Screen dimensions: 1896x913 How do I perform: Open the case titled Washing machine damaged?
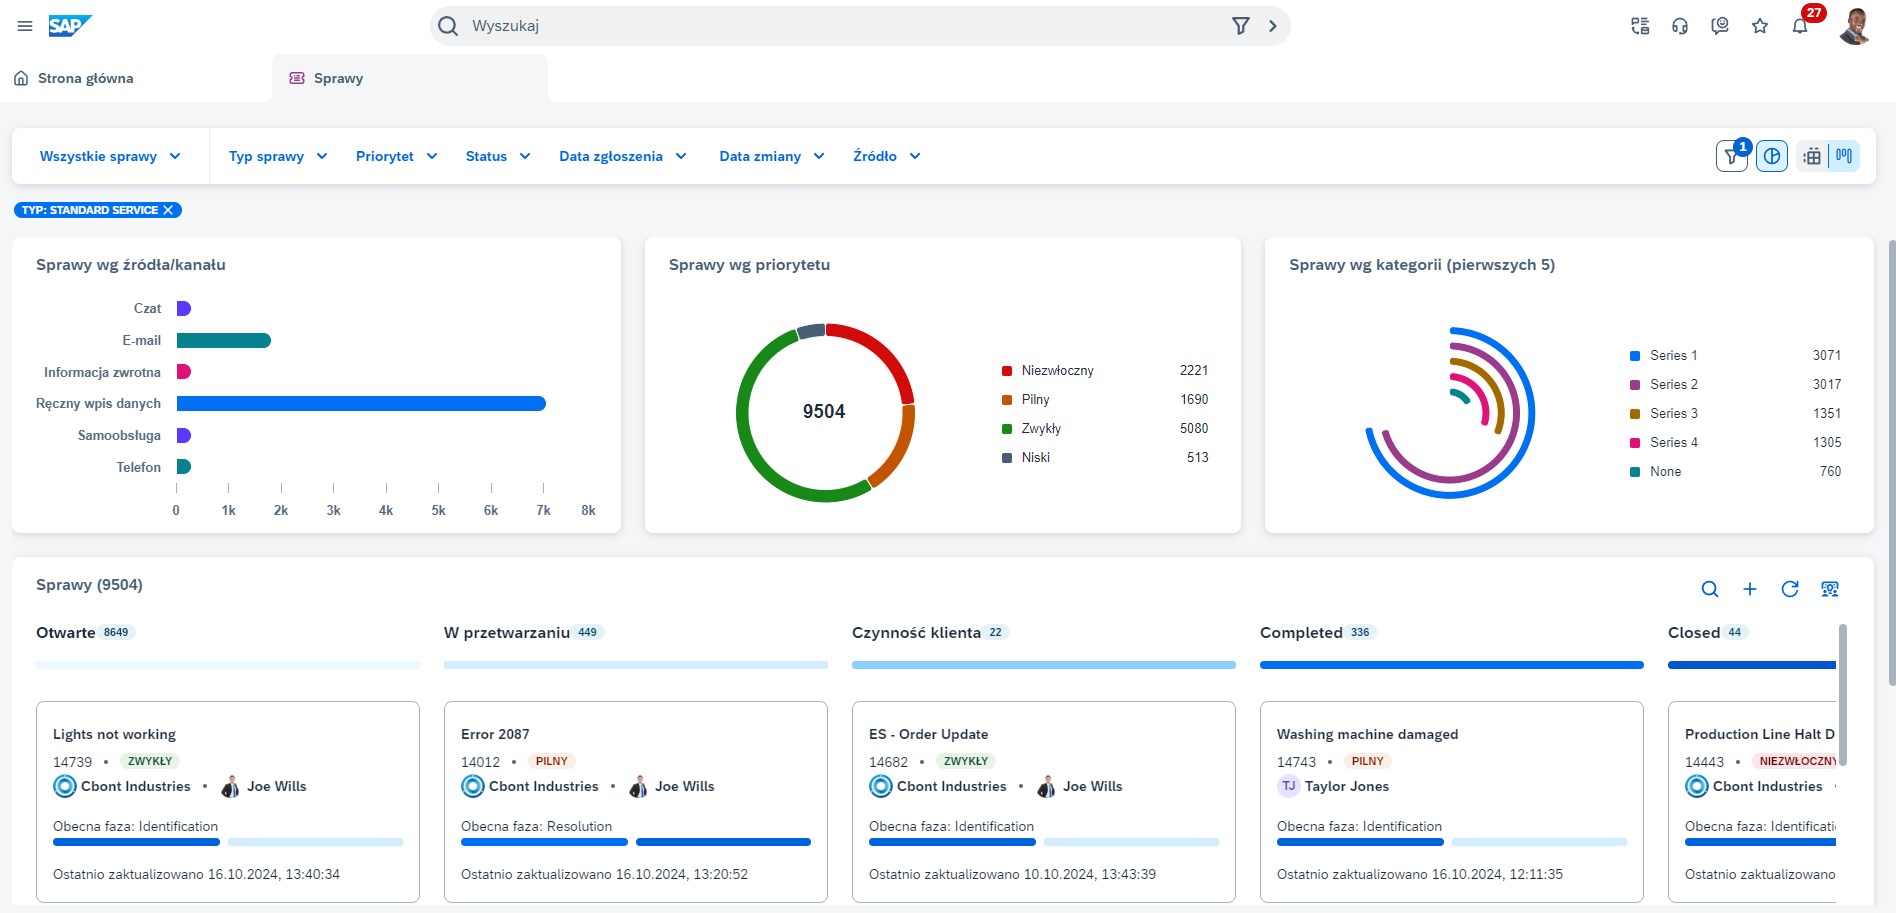pos(1367,734)
